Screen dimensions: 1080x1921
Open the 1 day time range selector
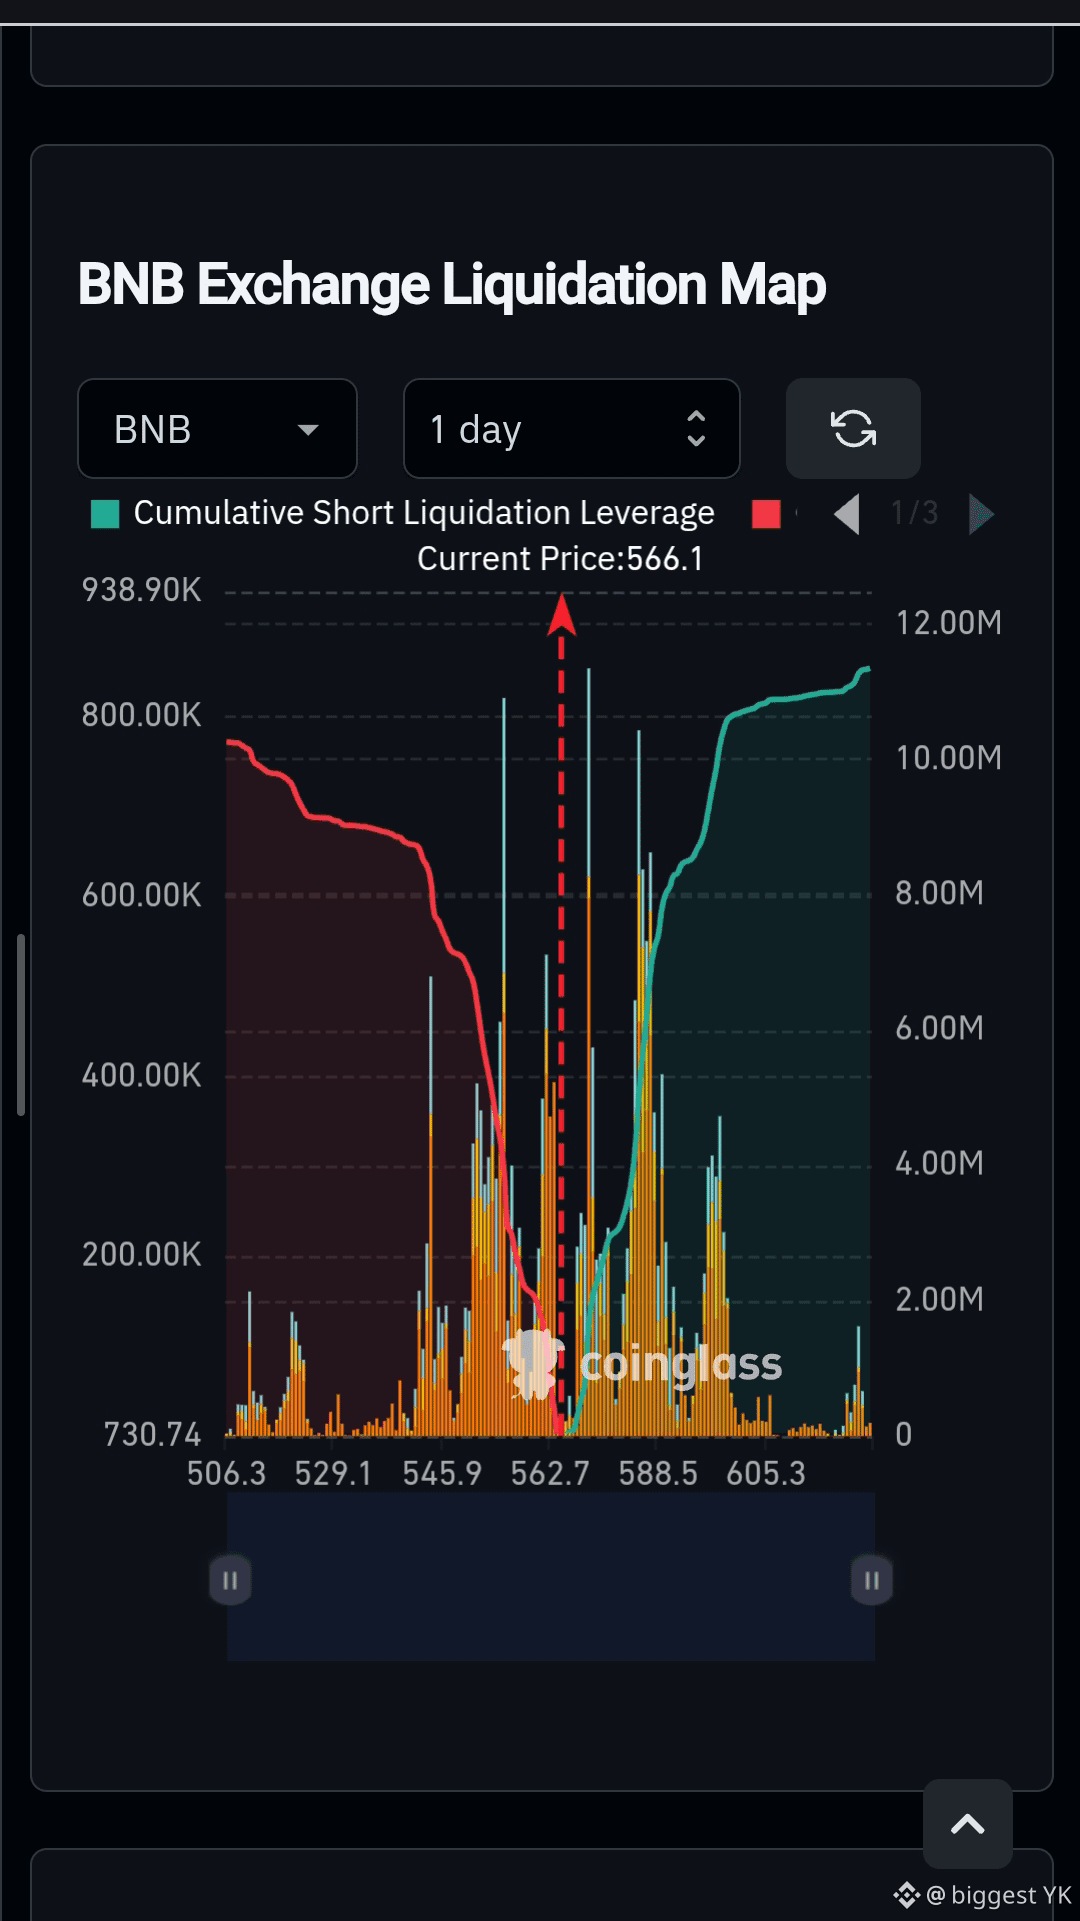tap(571, 429)
